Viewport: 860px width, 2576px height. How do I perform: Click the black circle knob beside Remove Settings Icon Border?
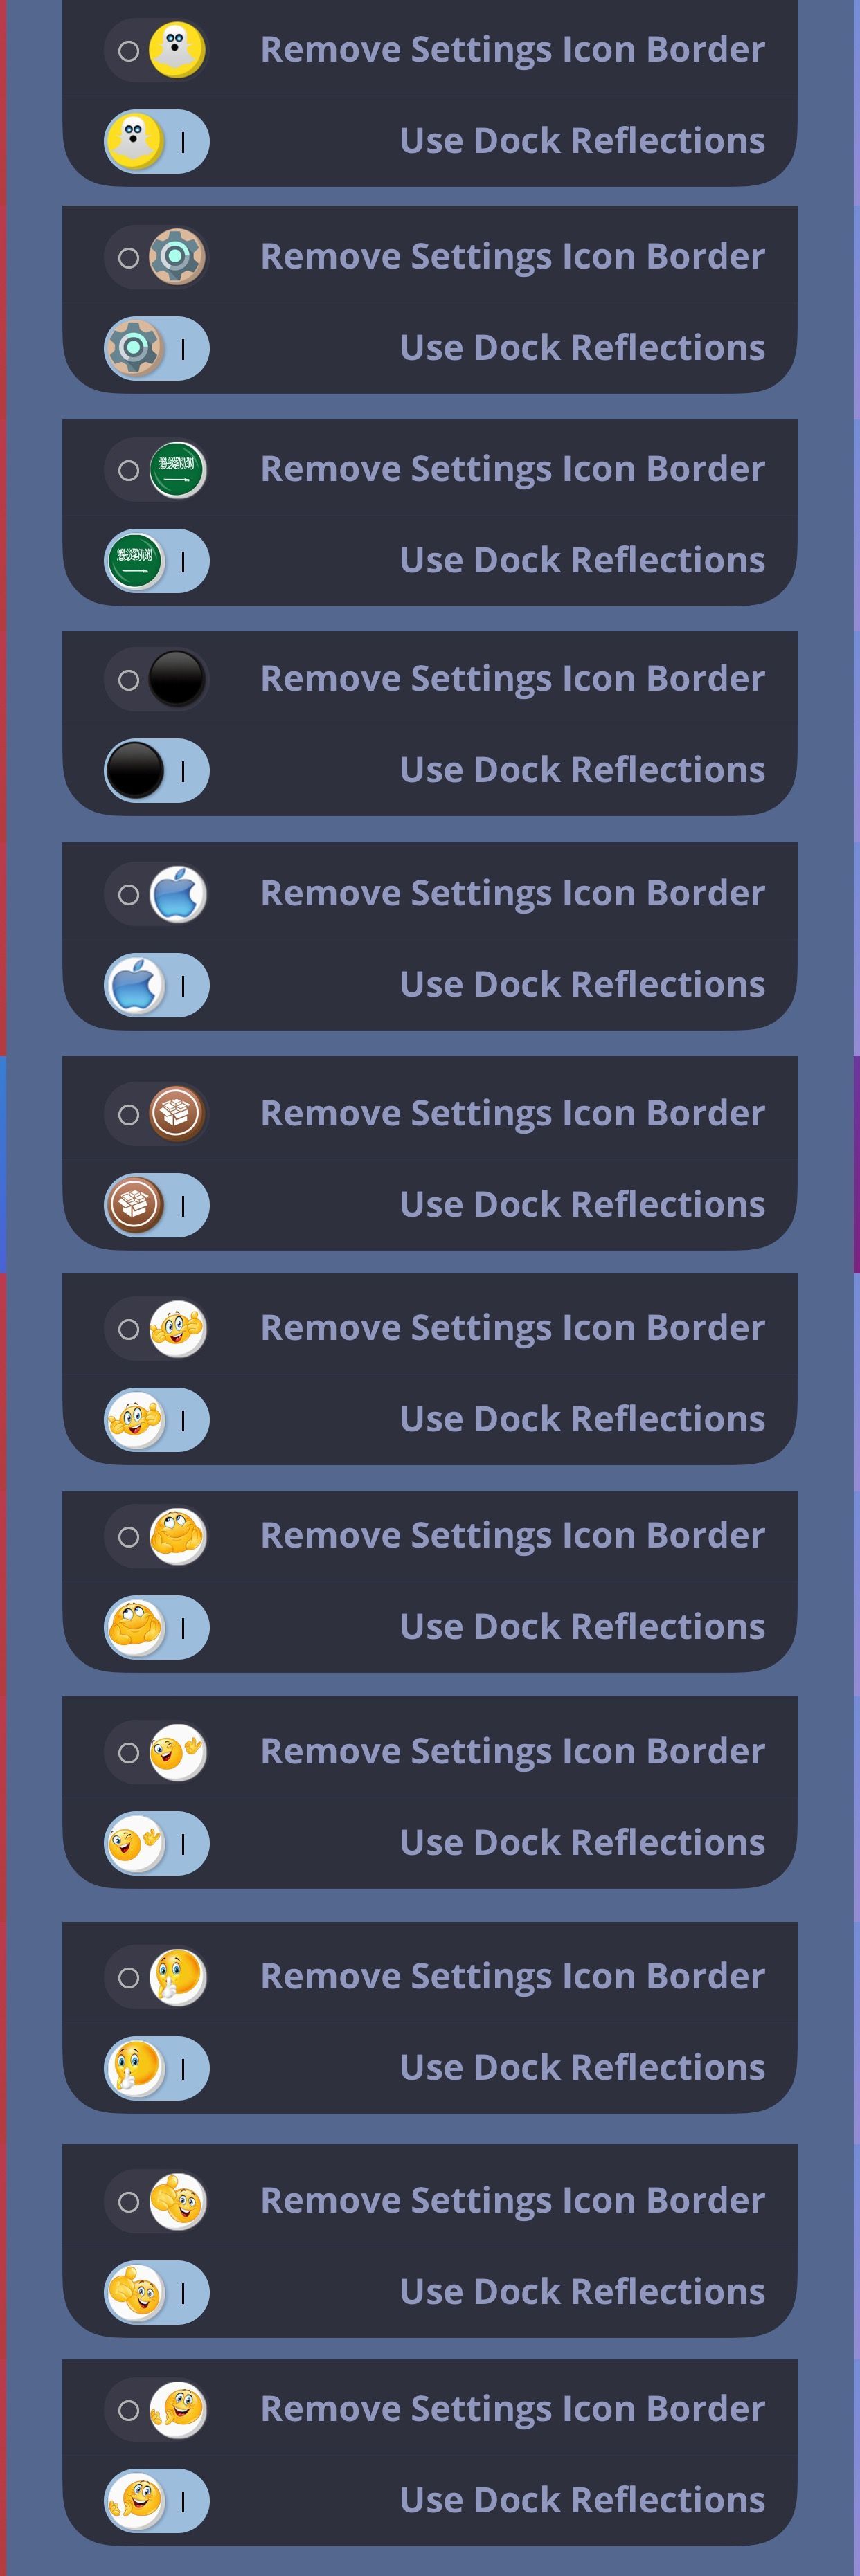178,679
